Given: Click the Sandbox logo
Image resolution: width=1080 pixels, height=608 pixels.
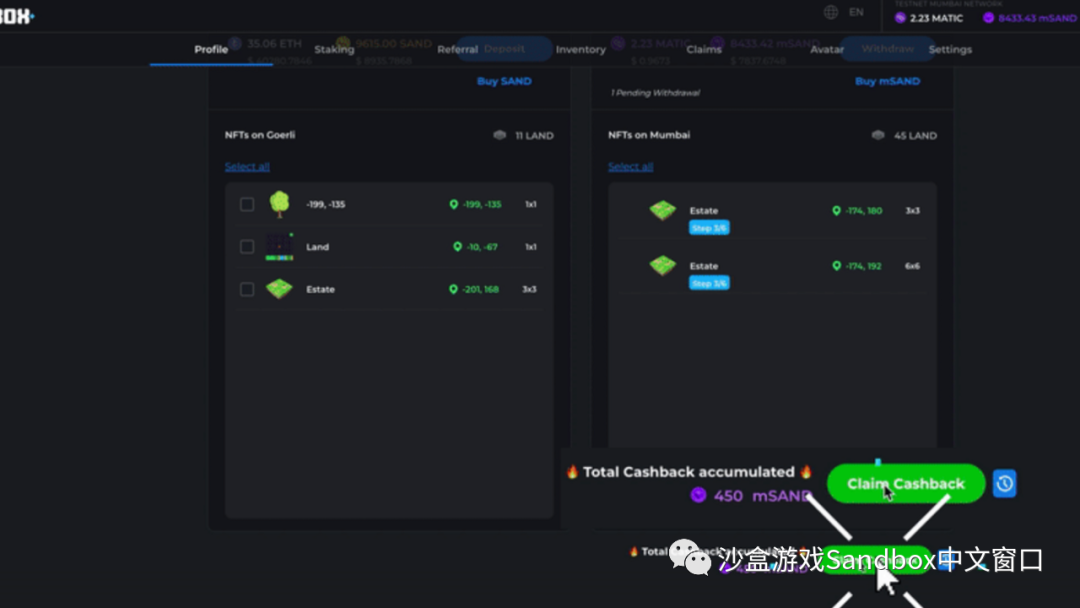Looking at the screenshot, I should [x=17, y=16].
